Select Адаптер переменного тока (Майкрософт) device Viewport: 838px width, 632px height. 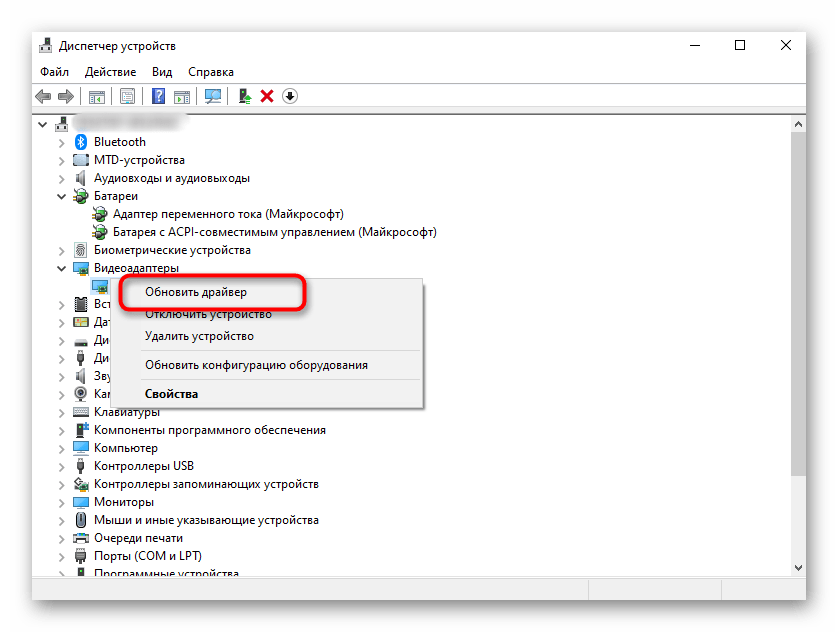228,214
